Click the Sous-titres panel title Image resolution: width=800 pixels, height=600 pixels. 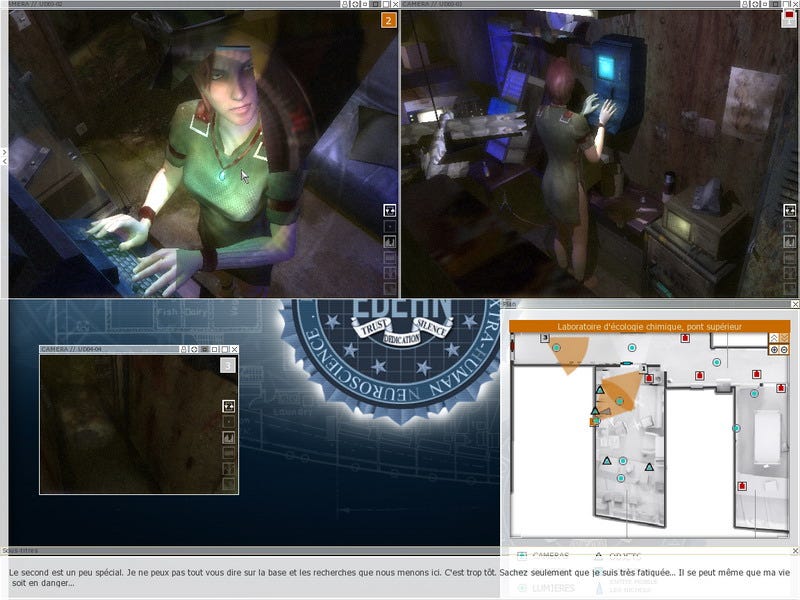tap(20, 551)
